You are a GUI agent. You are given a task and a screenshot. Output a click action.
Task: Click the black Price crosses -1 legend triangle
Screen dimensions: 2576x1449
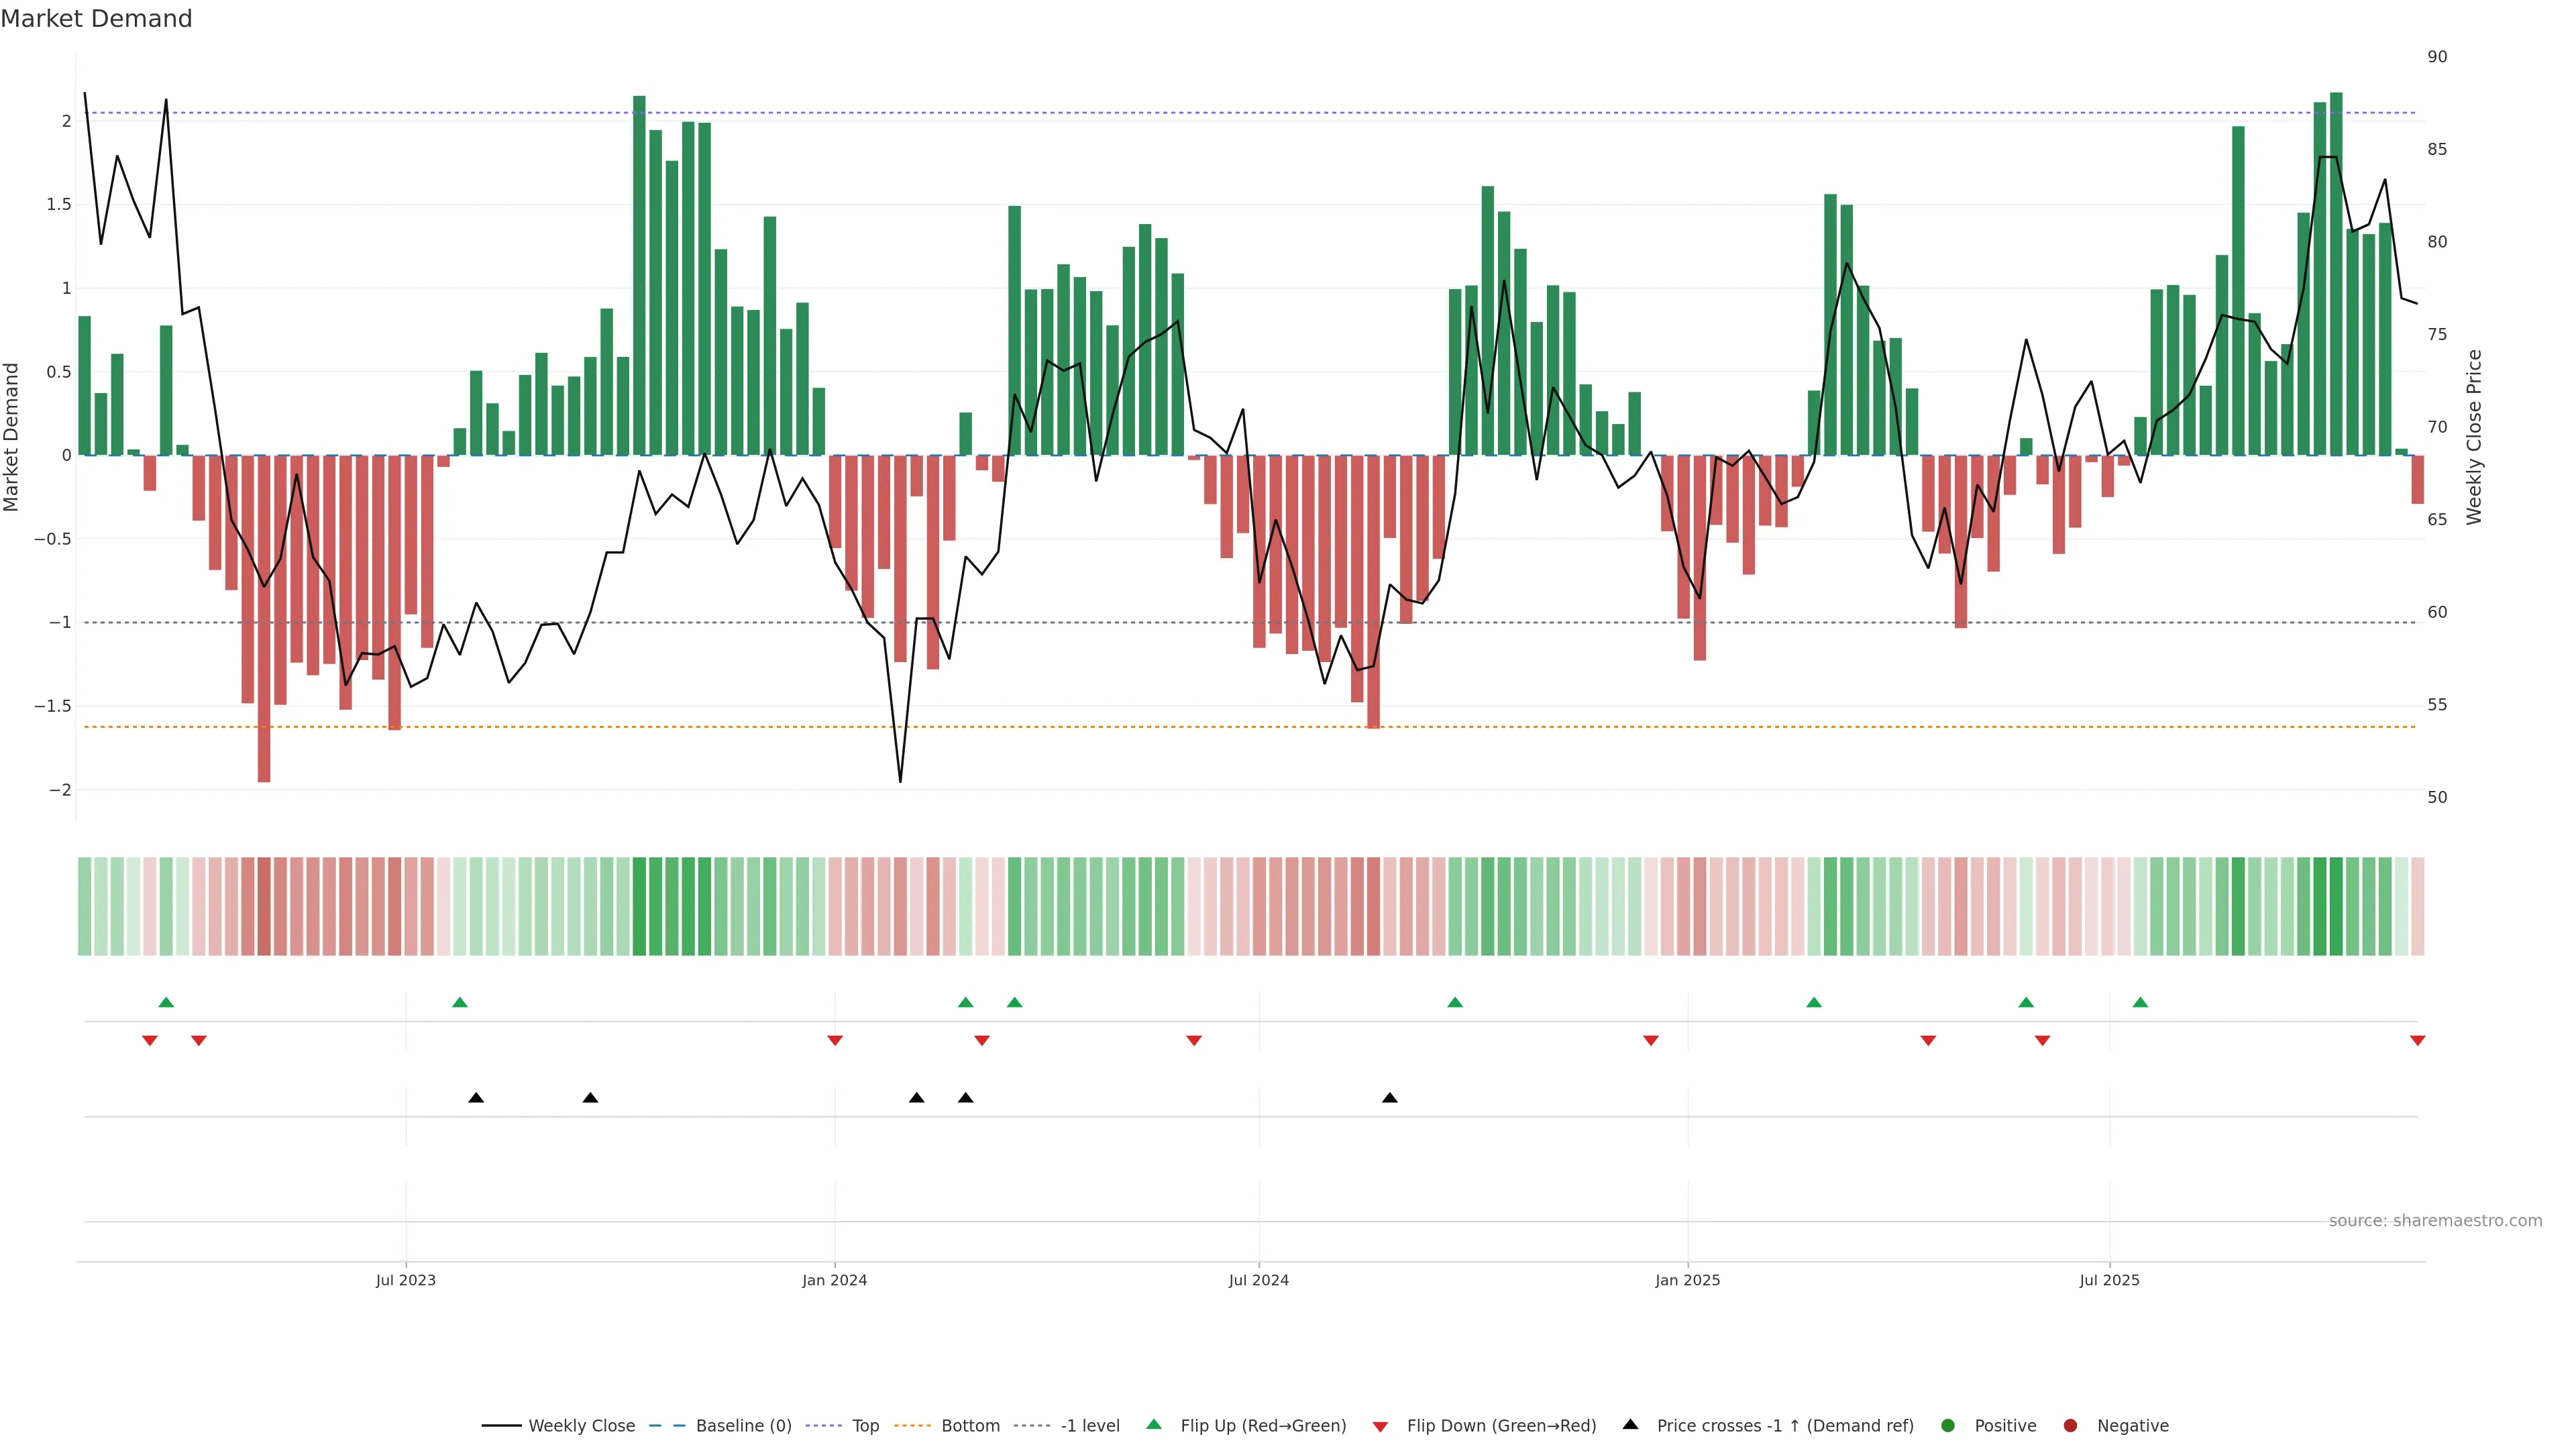click(x=1630, y=1425)
